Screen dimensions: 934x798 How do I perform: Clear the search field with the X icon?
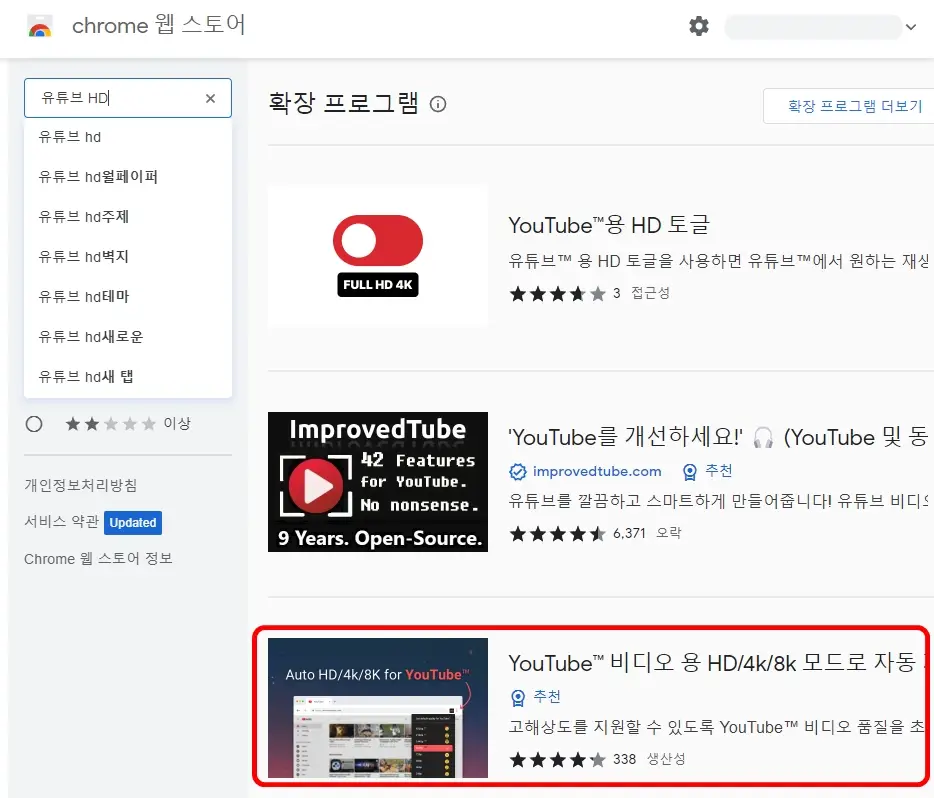click(x=210, y=98)
